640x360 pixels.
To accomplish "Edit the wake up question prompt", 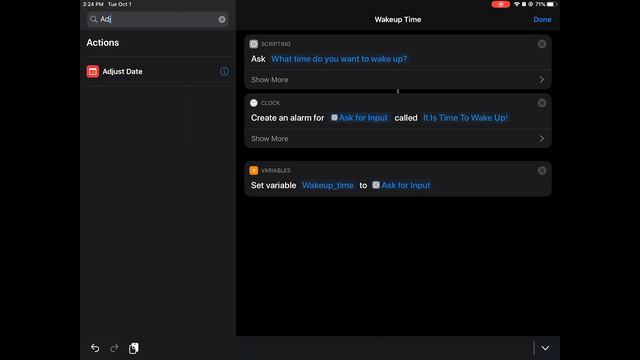I will click(x=339, y=59).
